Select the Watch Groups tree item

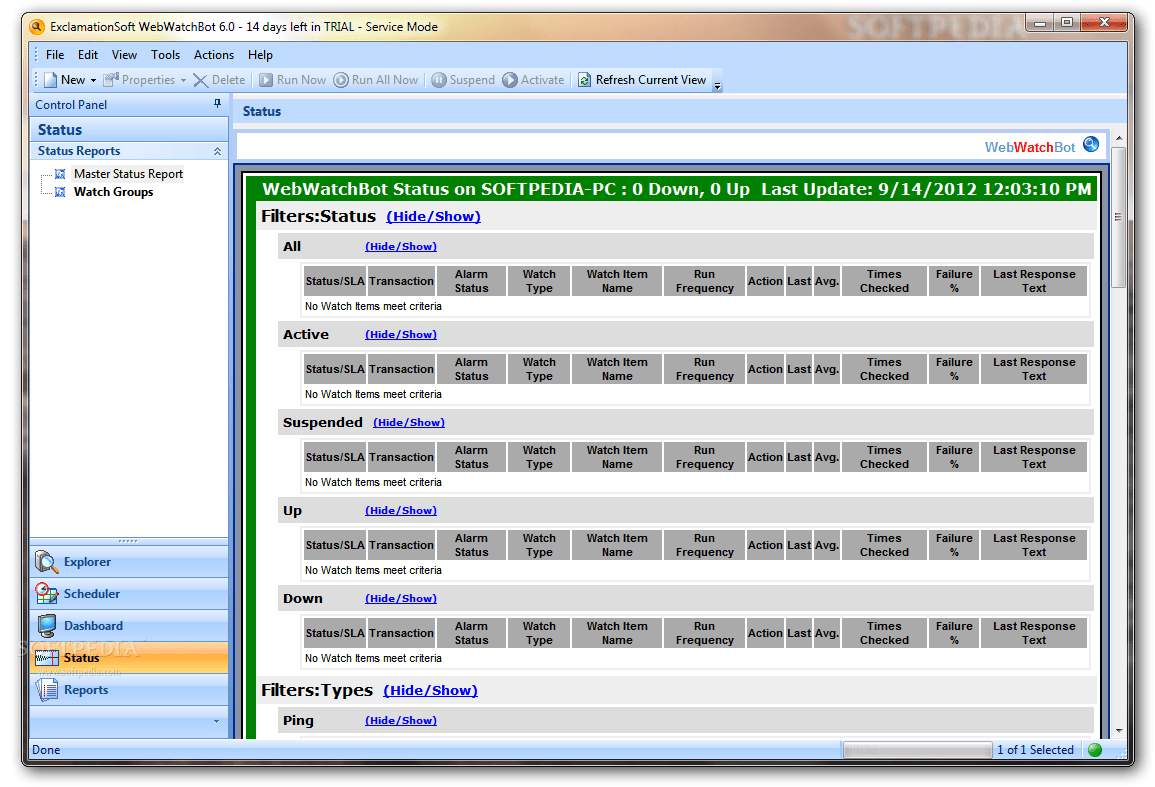click(113, 192)
